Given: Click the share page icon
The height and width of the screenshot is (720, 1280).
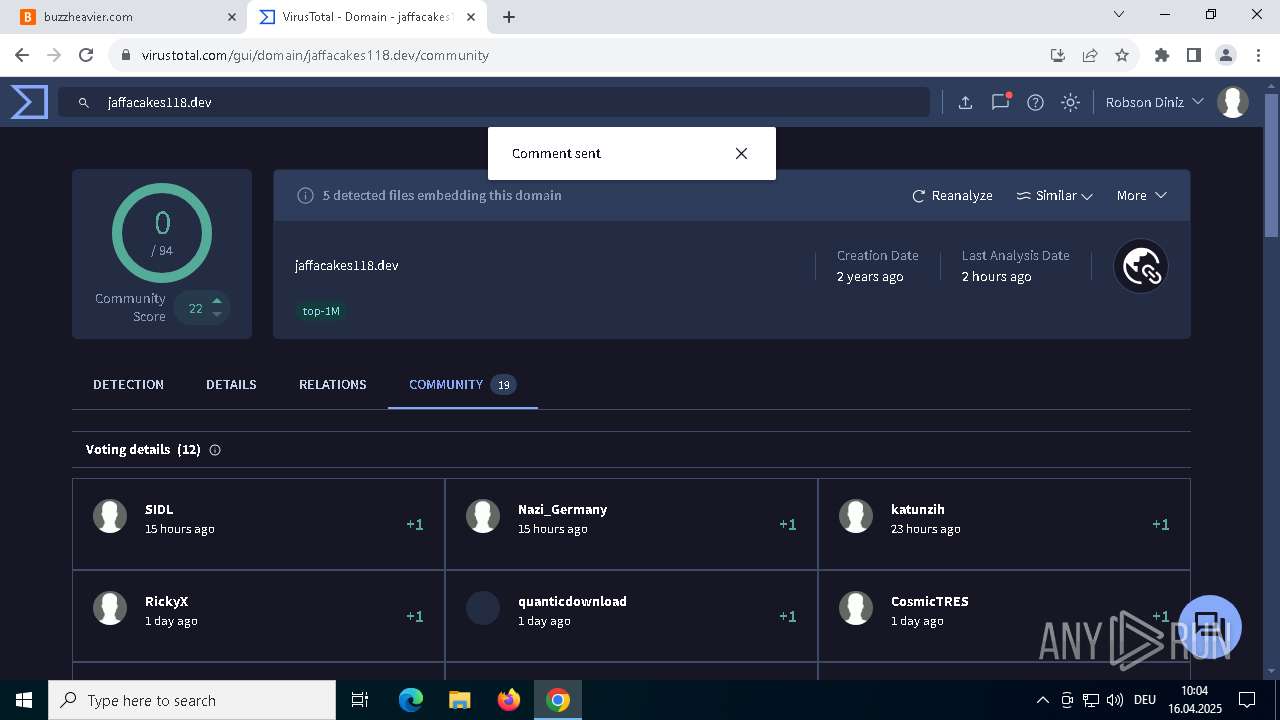Looking at the screenshot, I should (1090, 55).
